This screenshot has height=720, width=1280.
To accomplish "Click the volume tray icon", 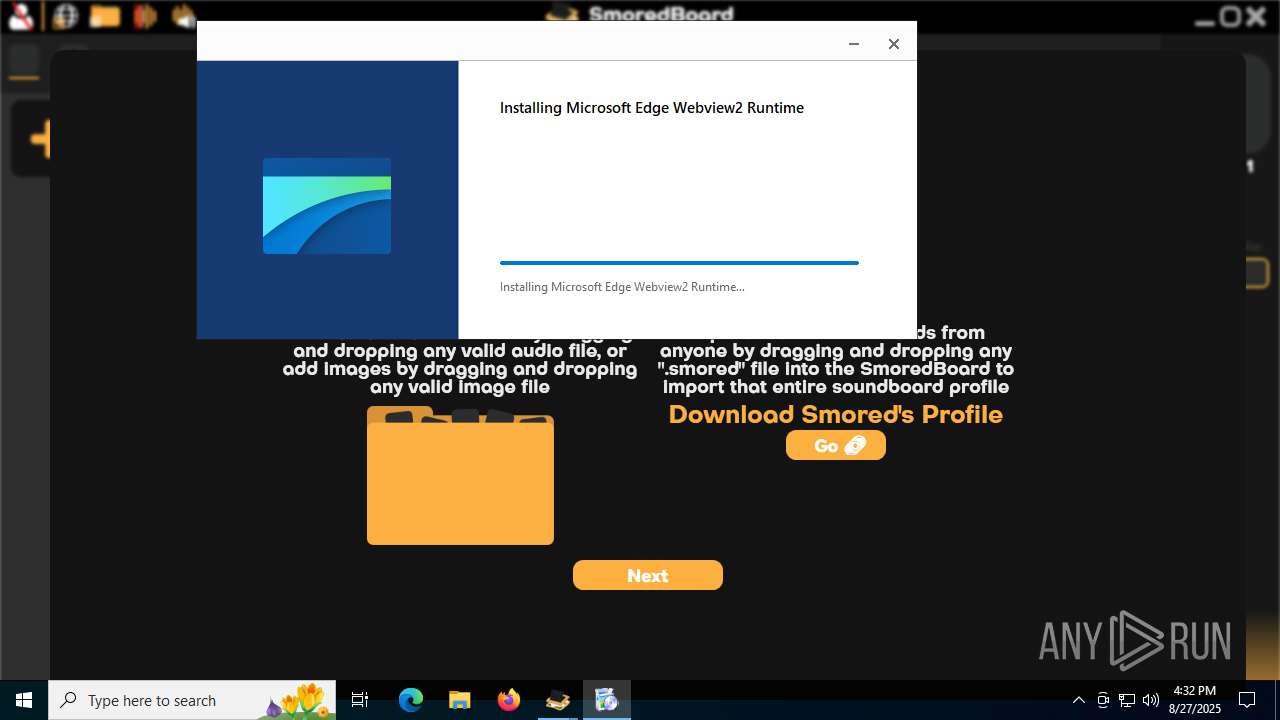I will pos(1151,700).
